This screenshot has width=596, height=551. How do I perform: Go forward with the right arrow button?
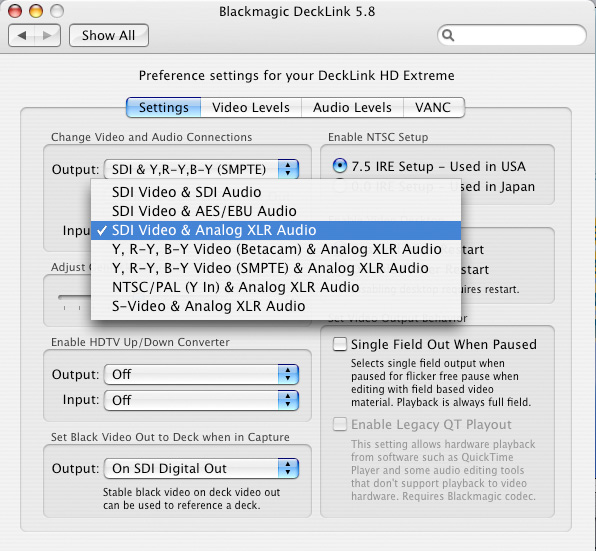click(48, 35)
